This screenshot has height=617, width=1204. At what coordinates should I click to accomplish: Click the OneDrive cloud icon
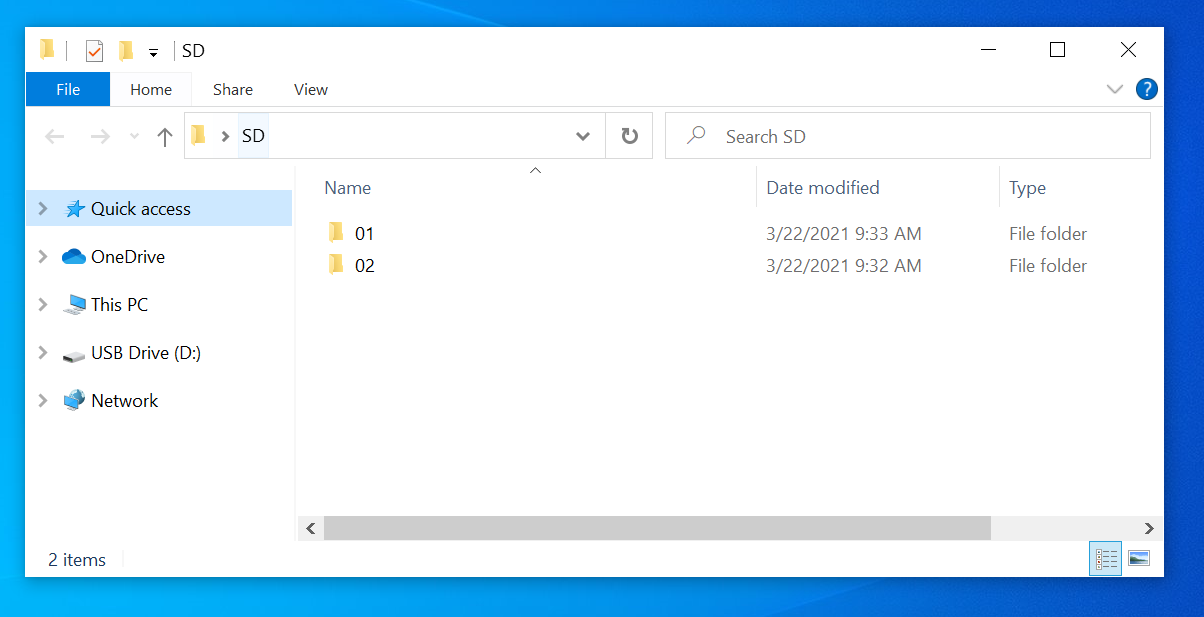pyautogui.click(x=74, y=257)
